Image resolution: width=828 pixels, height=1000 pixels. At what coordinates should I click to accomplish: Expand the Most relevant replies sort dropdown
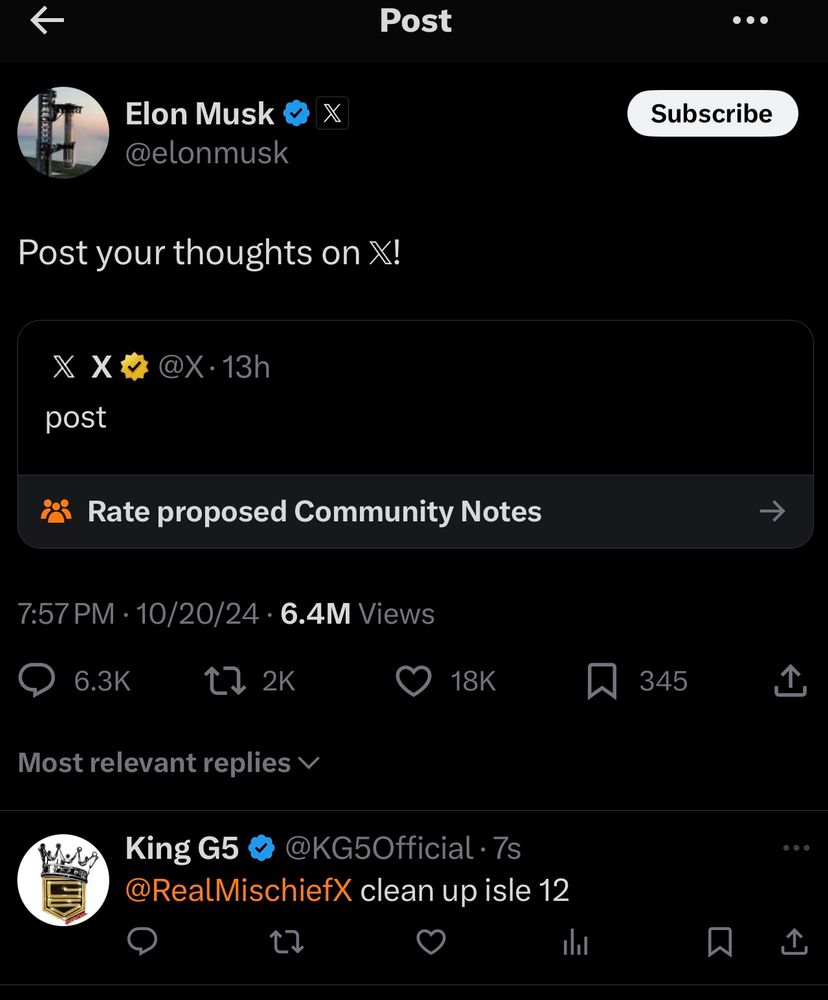(169, 763)
